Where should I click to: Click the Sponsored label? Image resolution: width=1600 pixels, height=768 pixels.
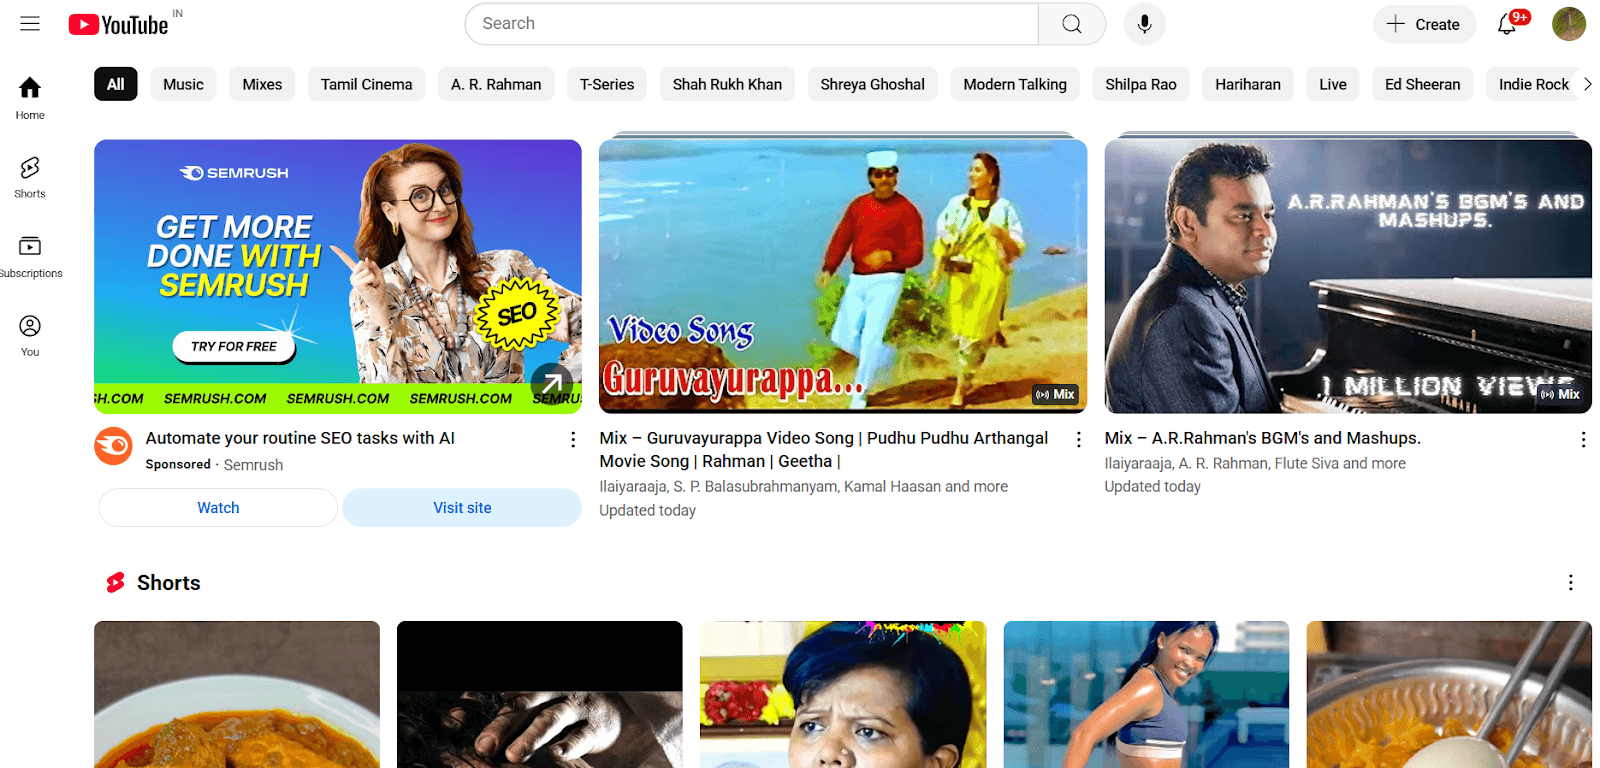coord(178,465)
